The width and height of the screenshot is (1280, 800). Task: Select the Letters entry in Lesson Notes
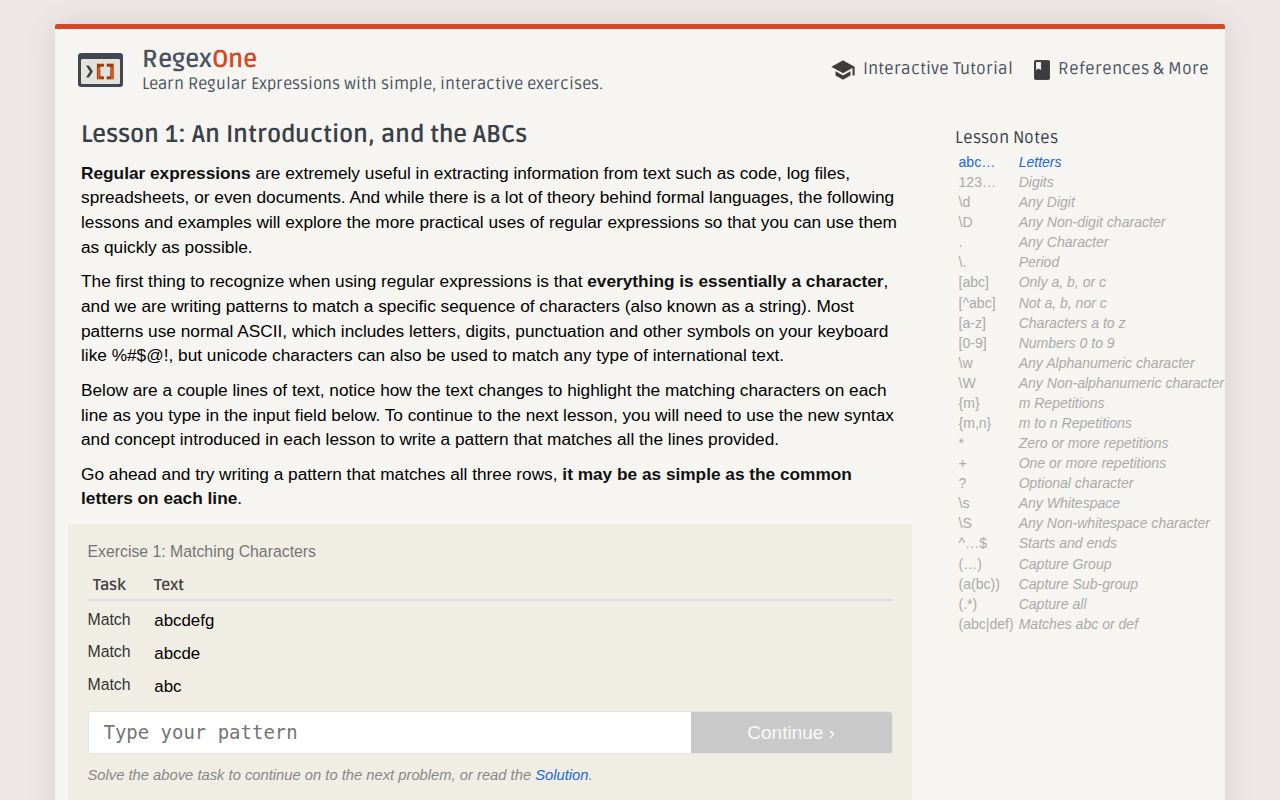tap(1040, 161)
